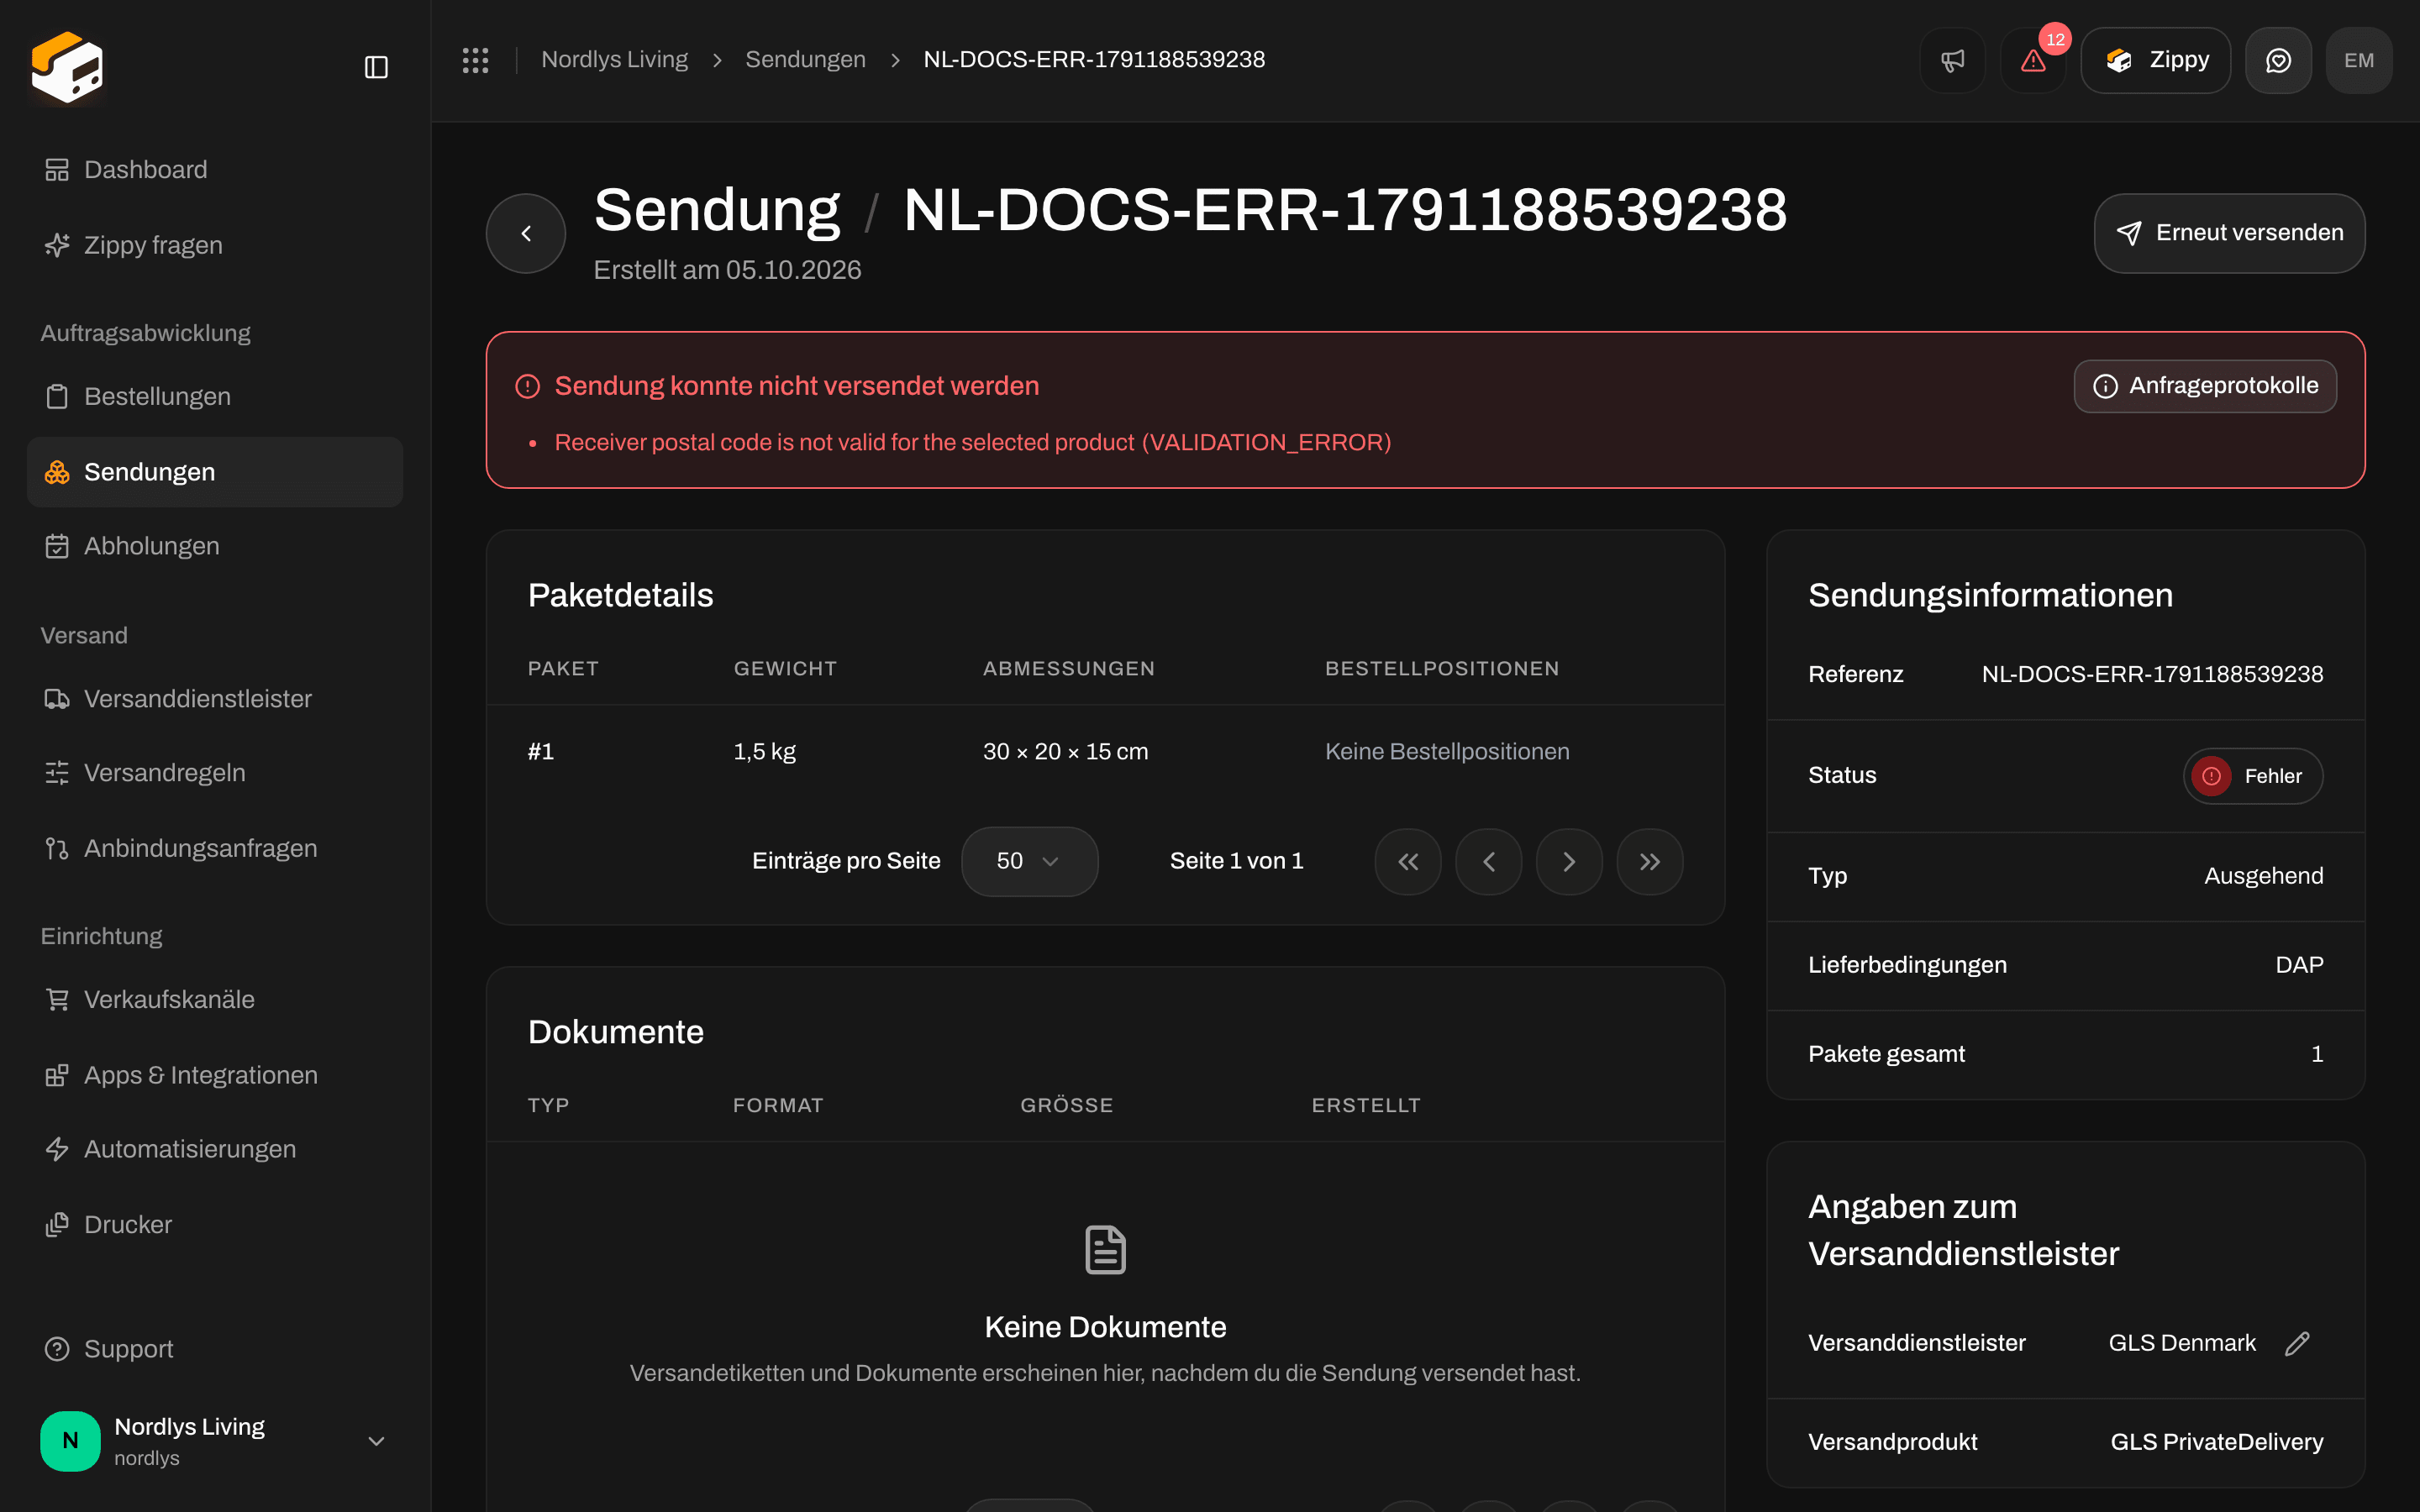The height and width of the screenshot is (1512, 2420).
Task: Click the error alert icon in banner
Action: click(x=527, y=386)
